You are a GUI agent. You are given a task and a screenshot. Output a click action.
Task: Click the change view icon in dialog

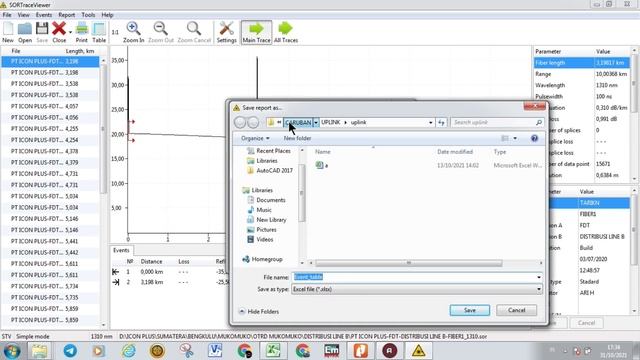point(505,138)
